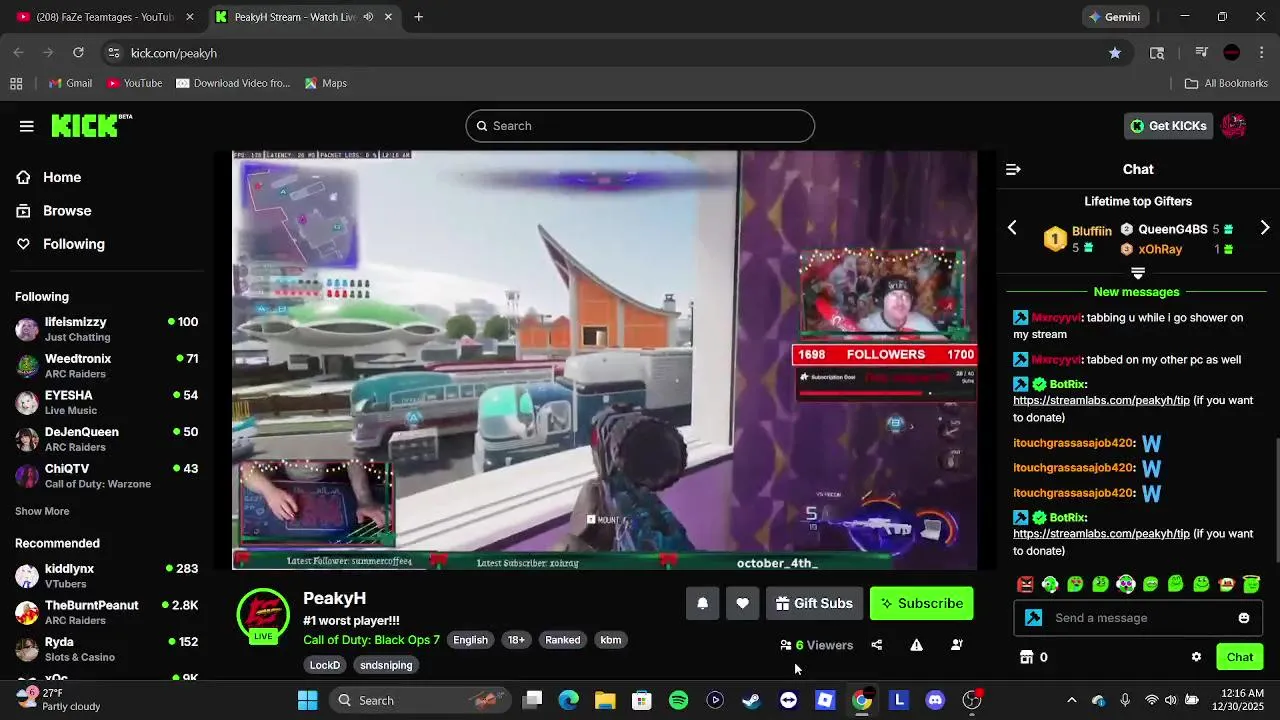Click the angry red face emote
The width and height of the screenshot is (1280, 720).
coord(1025,584)
